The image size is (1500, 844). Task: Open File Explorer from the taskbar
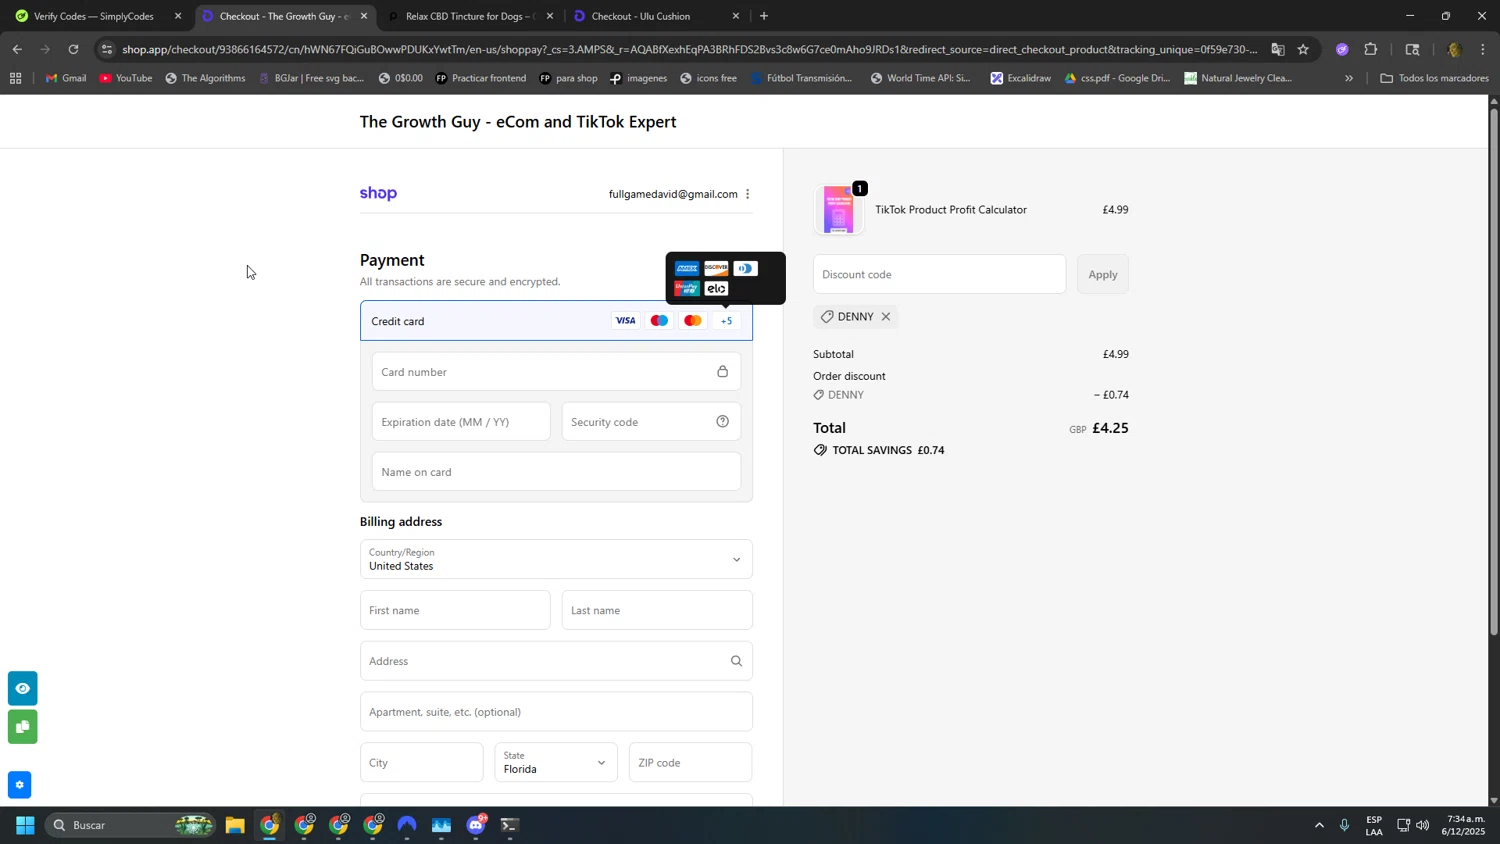point(235,825)
